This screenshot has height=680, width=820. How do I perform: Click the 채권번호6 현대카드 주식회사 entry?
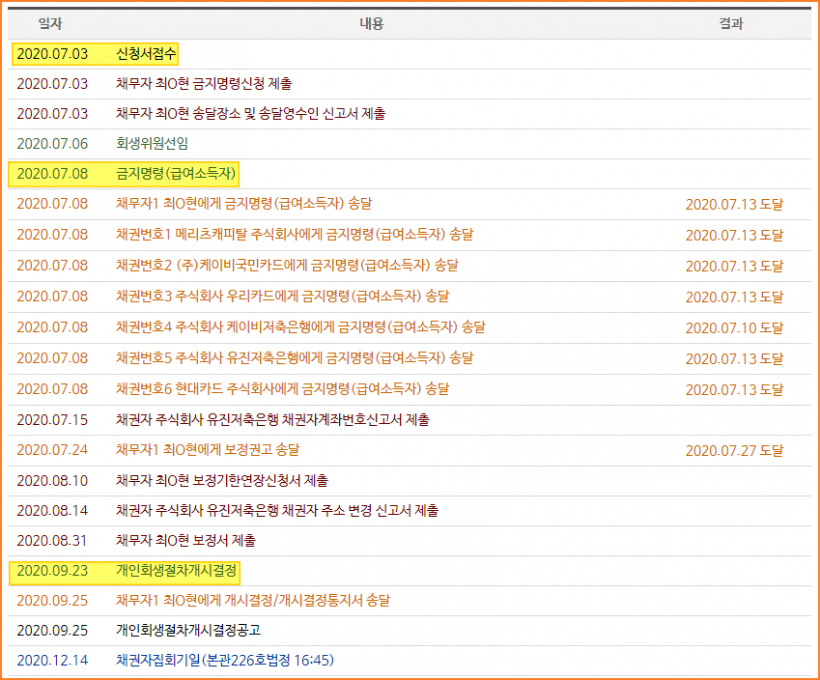point(282,389)
